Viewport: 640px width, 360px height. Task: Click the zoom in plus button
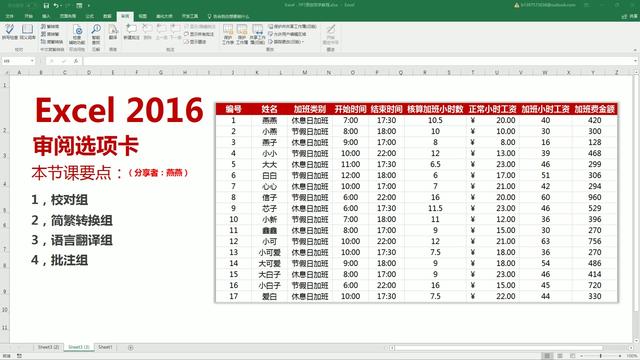tap(620, 356)
